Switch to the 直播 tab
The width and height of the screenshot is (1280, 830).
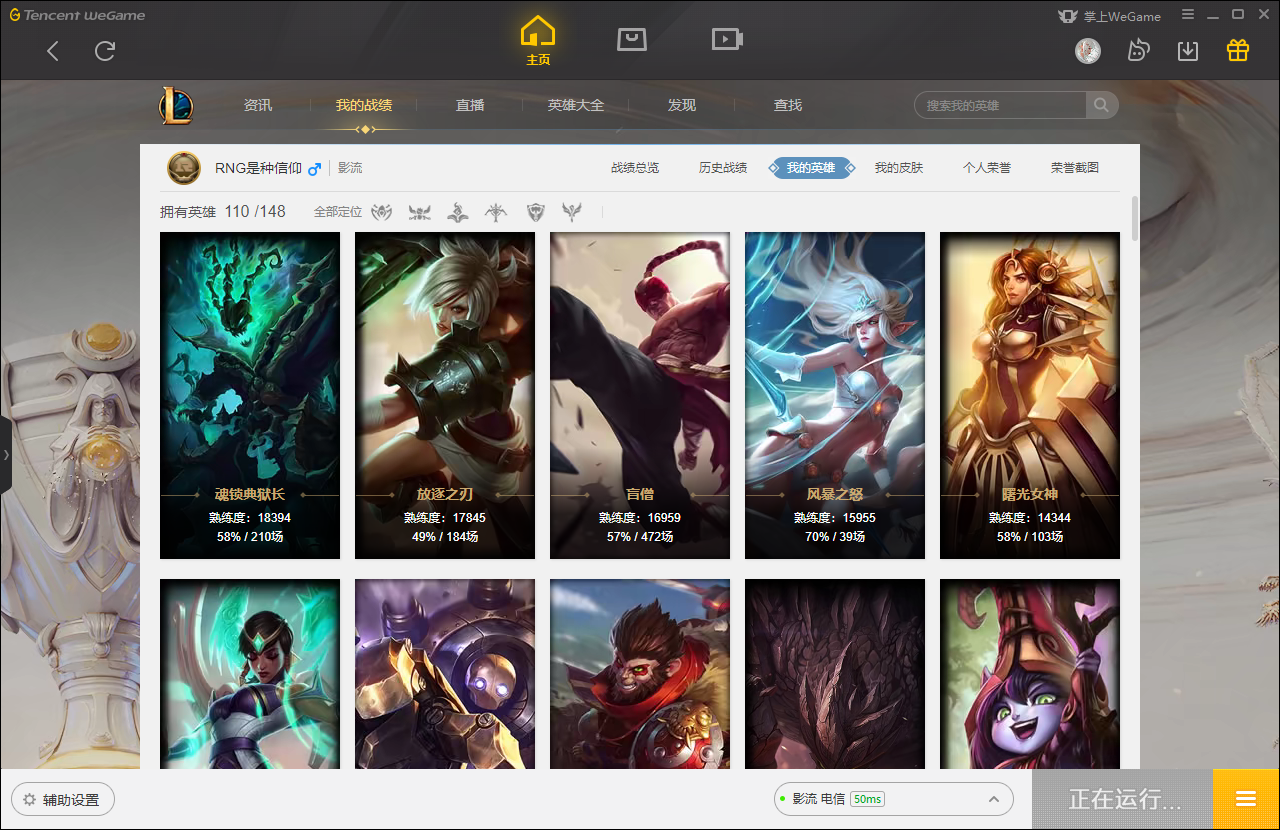(x=470, y=105)
